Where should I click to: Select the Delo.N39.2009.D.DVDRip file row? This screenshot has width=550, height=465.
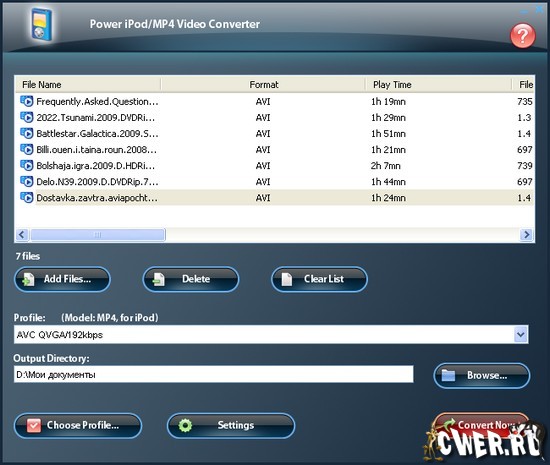point(275,182)
